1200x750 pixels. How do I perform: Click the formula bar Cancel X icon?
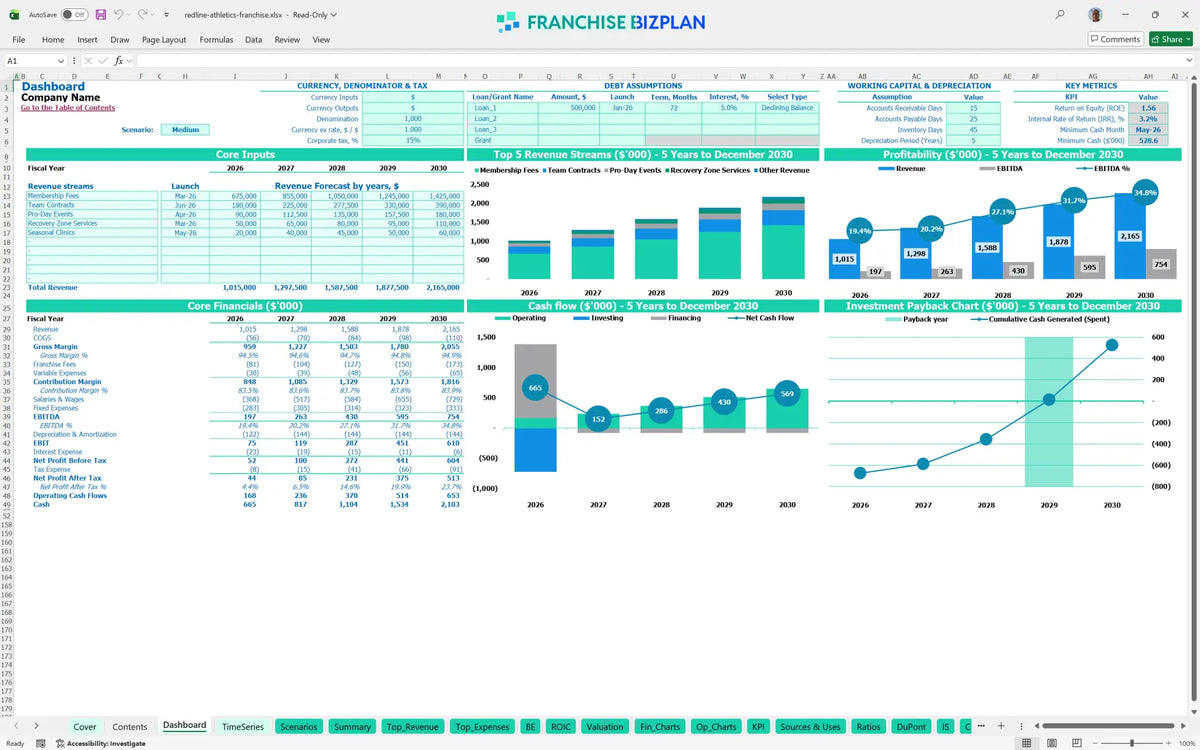(88, 61)
